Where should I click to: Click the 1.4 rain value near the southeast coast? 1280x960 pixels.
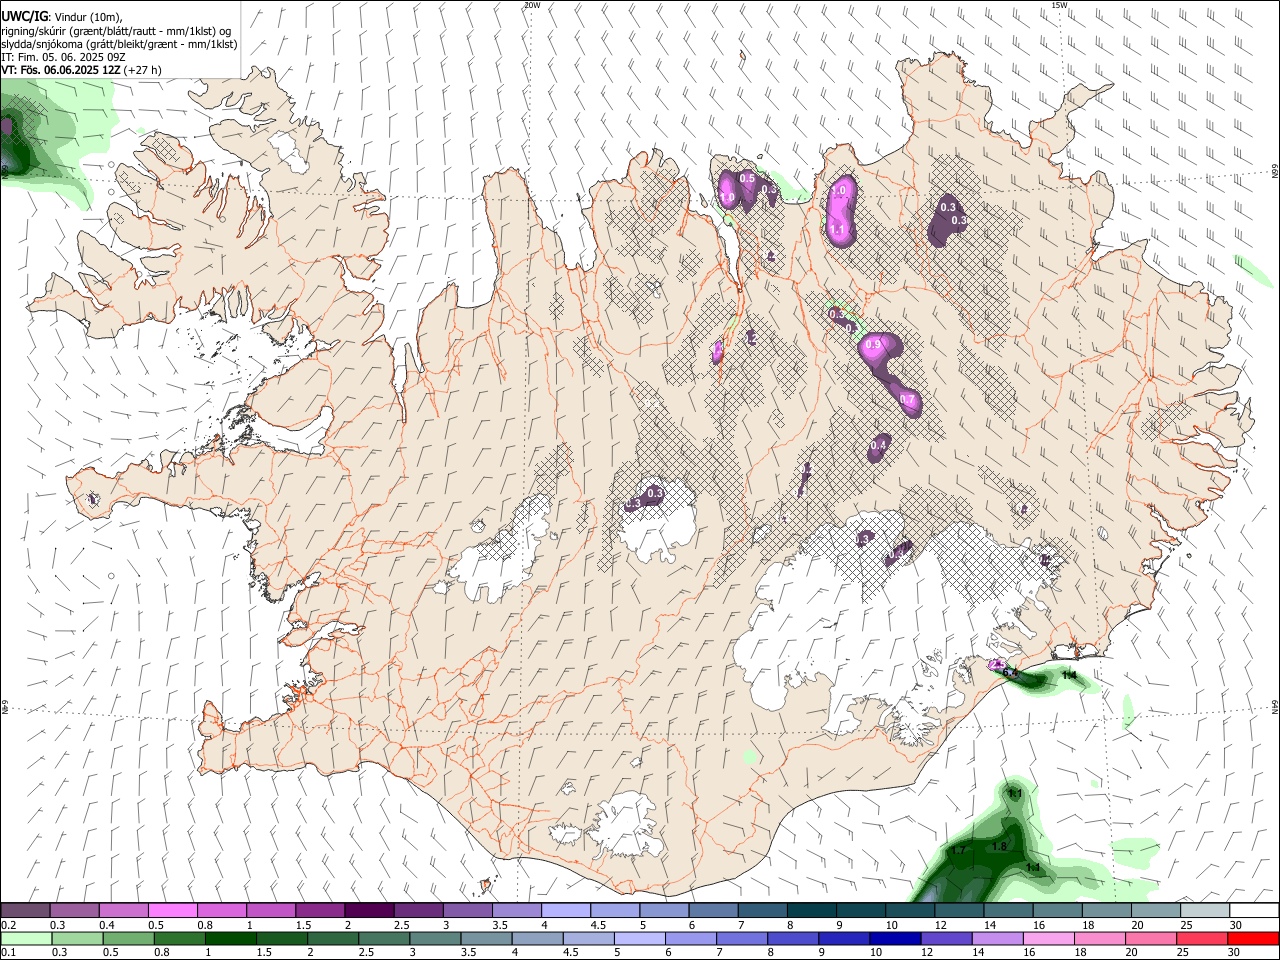[1069, 676]
